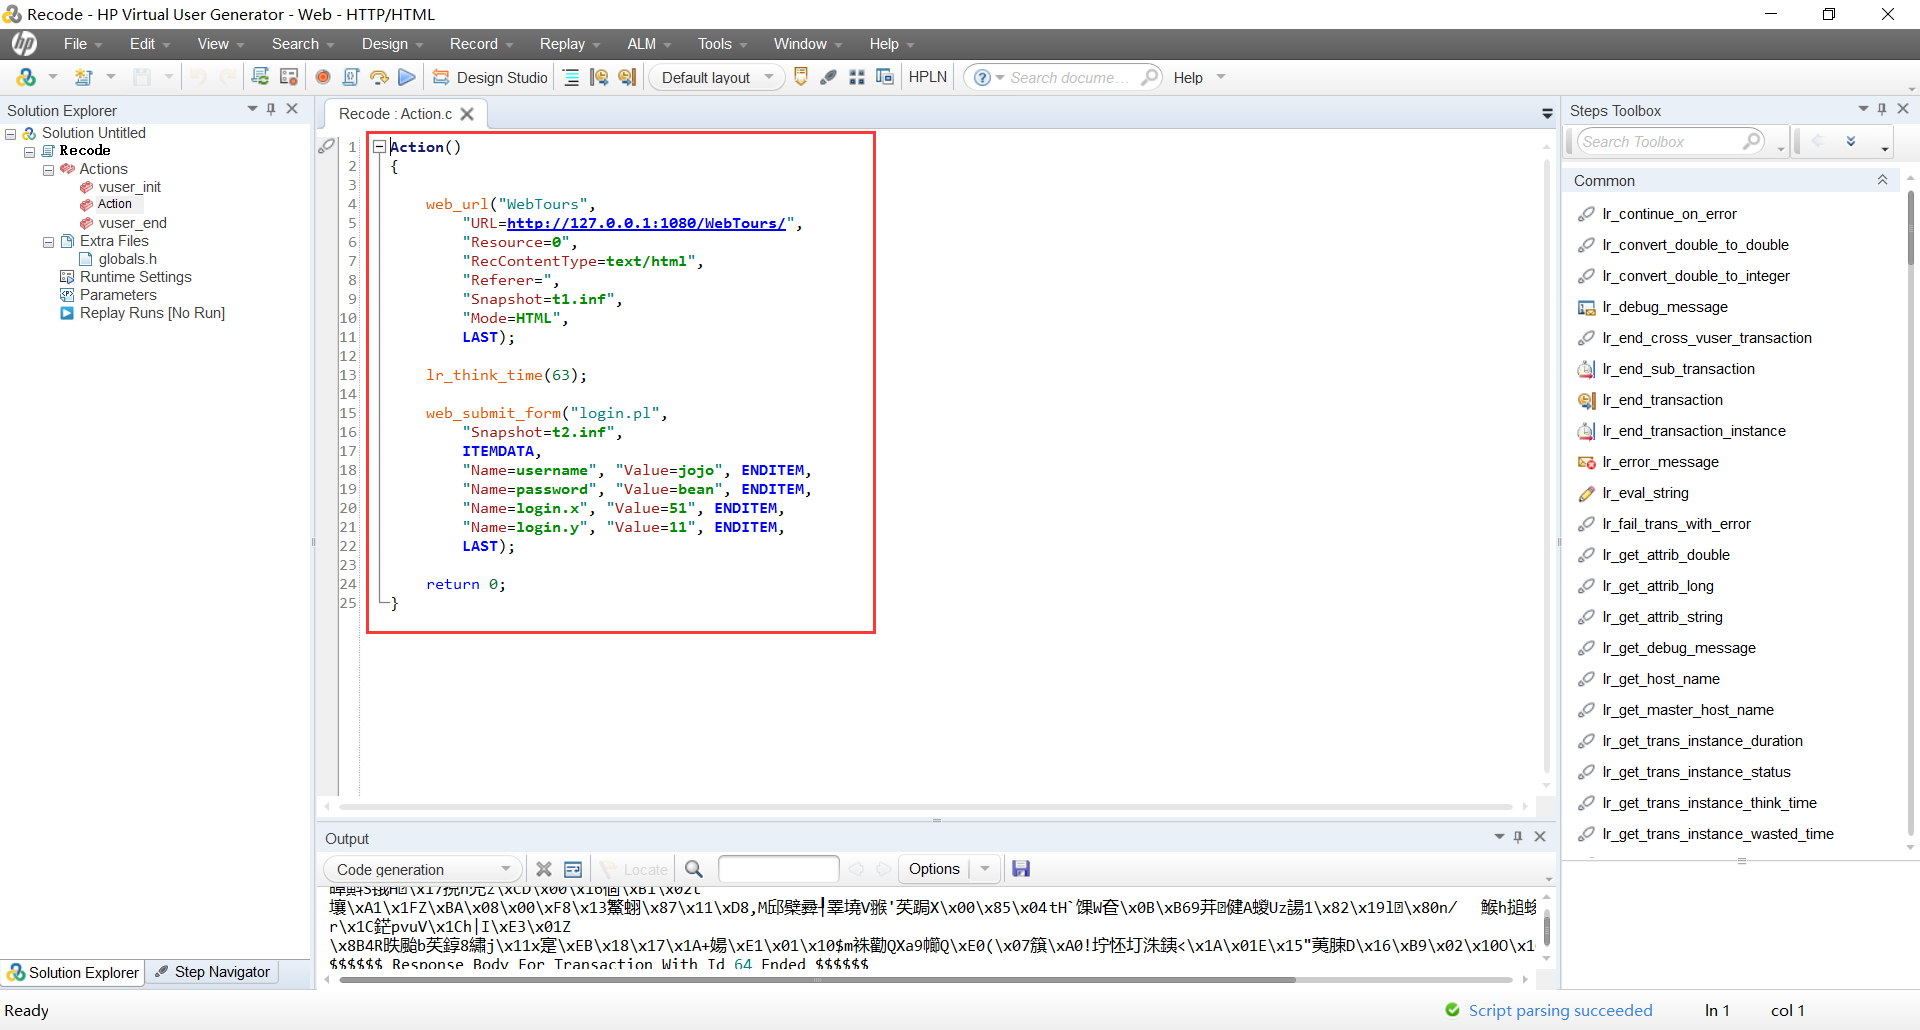This screenshot has height=1030, width=1920.
Task: Close the Output panel
Action: [1540, 837]
